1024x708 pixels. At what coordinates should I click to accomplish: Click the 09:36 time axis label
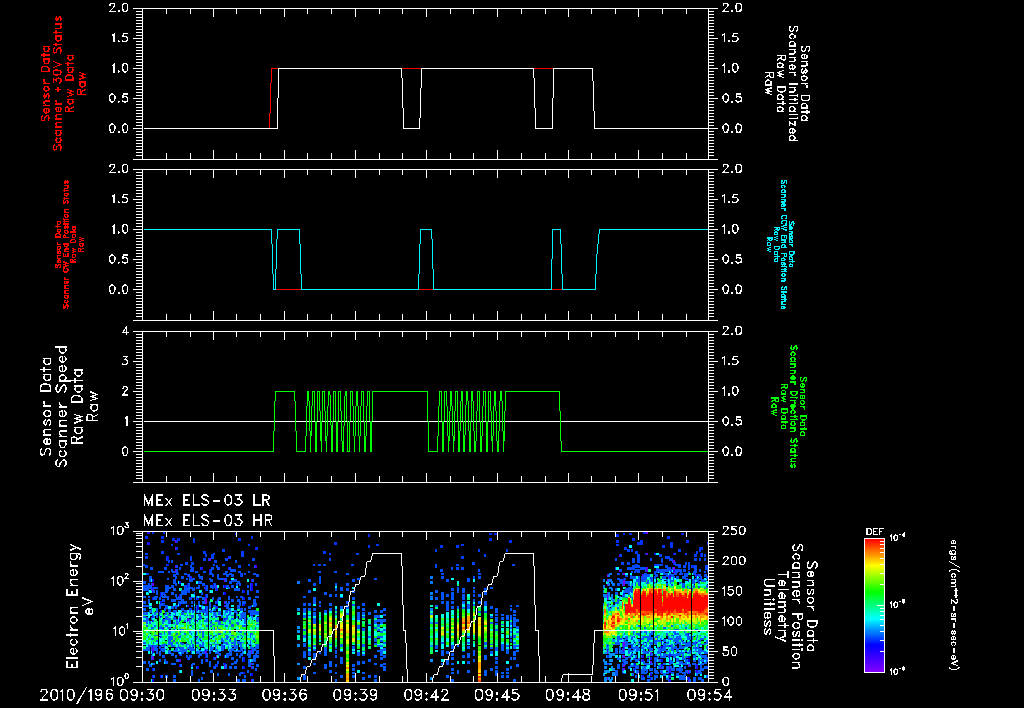[x=283, y=696]
